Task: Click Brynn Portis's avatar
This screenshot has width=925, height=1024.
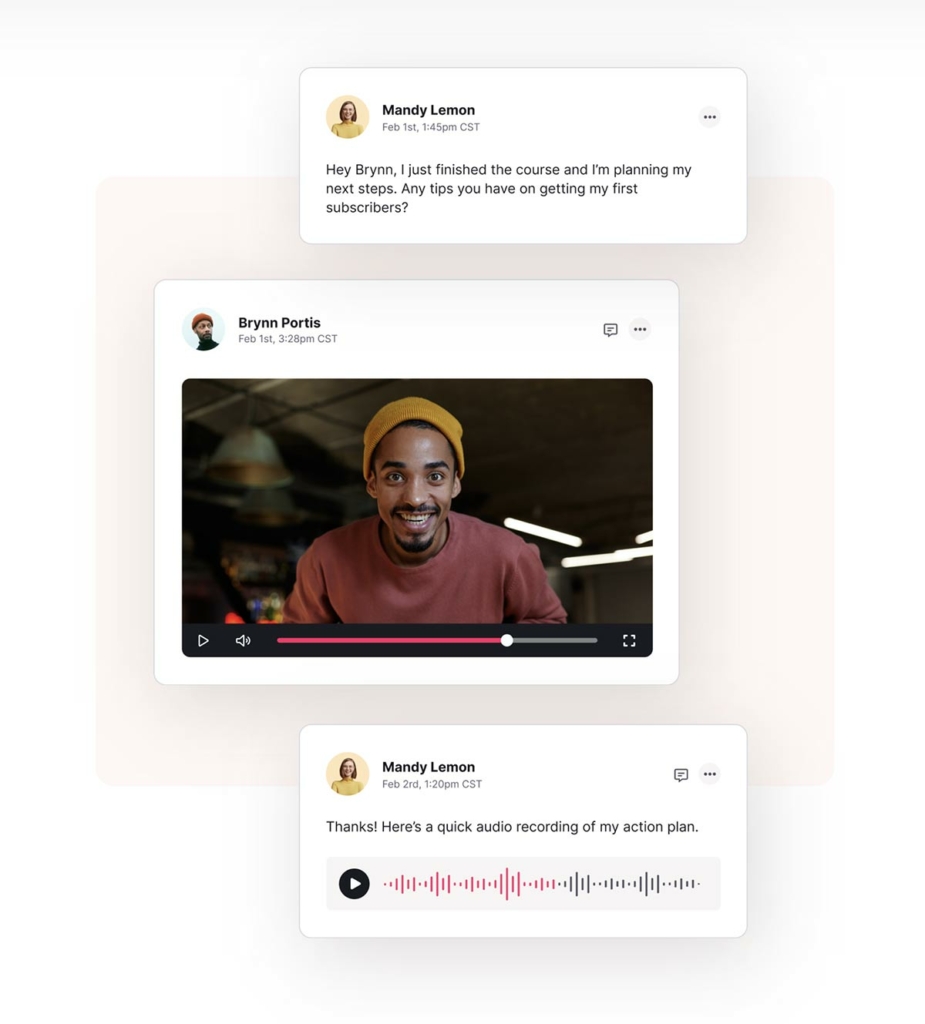Action: pos(204,329)
